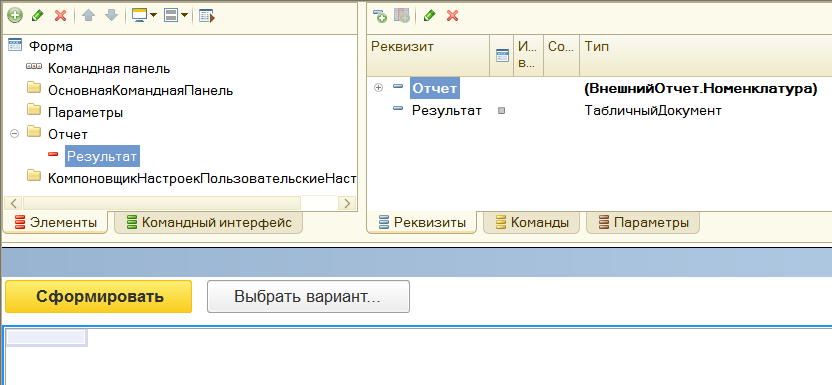Click the edit pencil in elements toolbar
The height and width of the screenshot is (385, 832).
[37, 15]
